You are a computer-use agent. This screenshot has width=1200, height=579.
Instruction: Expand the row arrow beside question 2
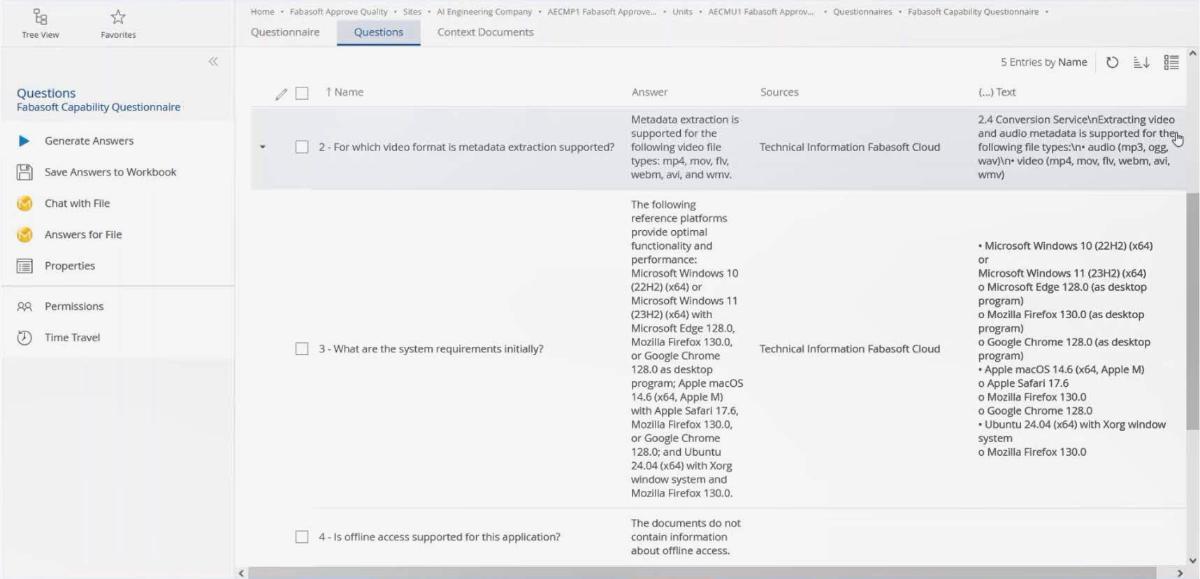coord(263,148)
